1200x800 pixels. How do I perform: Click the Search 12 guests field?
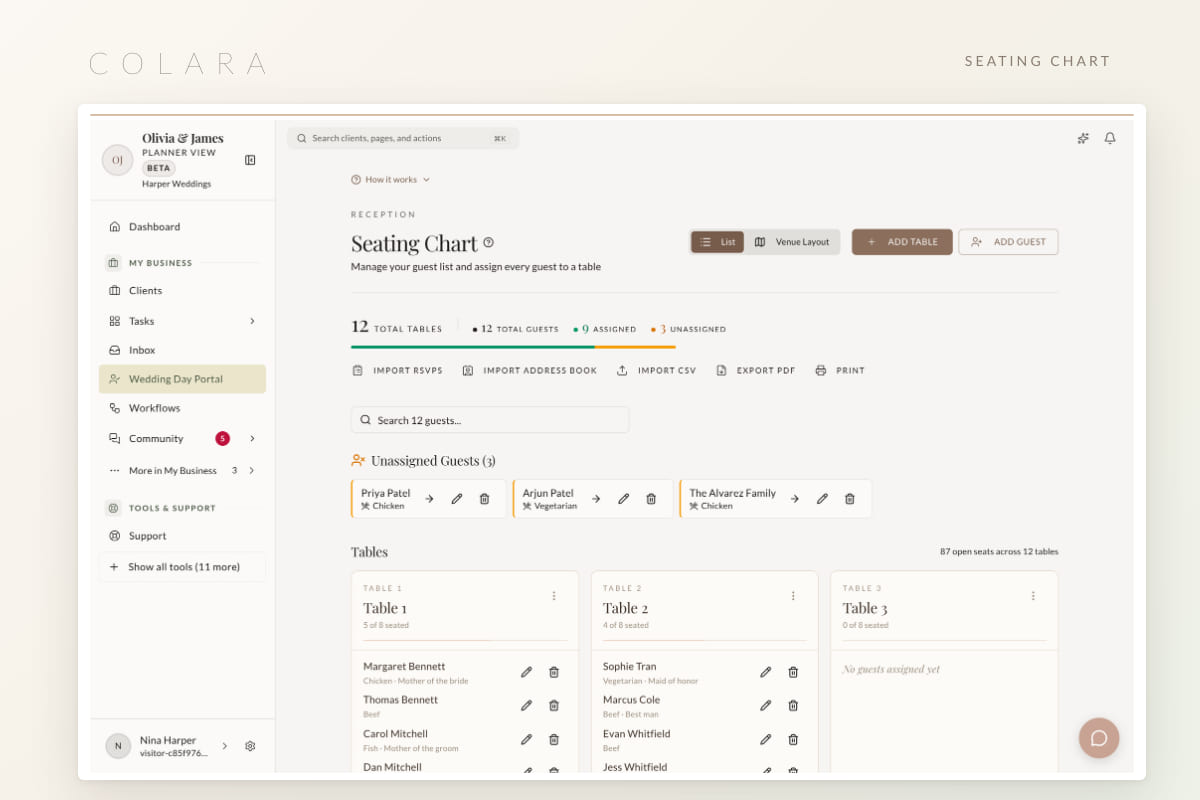pyautogui.click(x=490, y=420)
